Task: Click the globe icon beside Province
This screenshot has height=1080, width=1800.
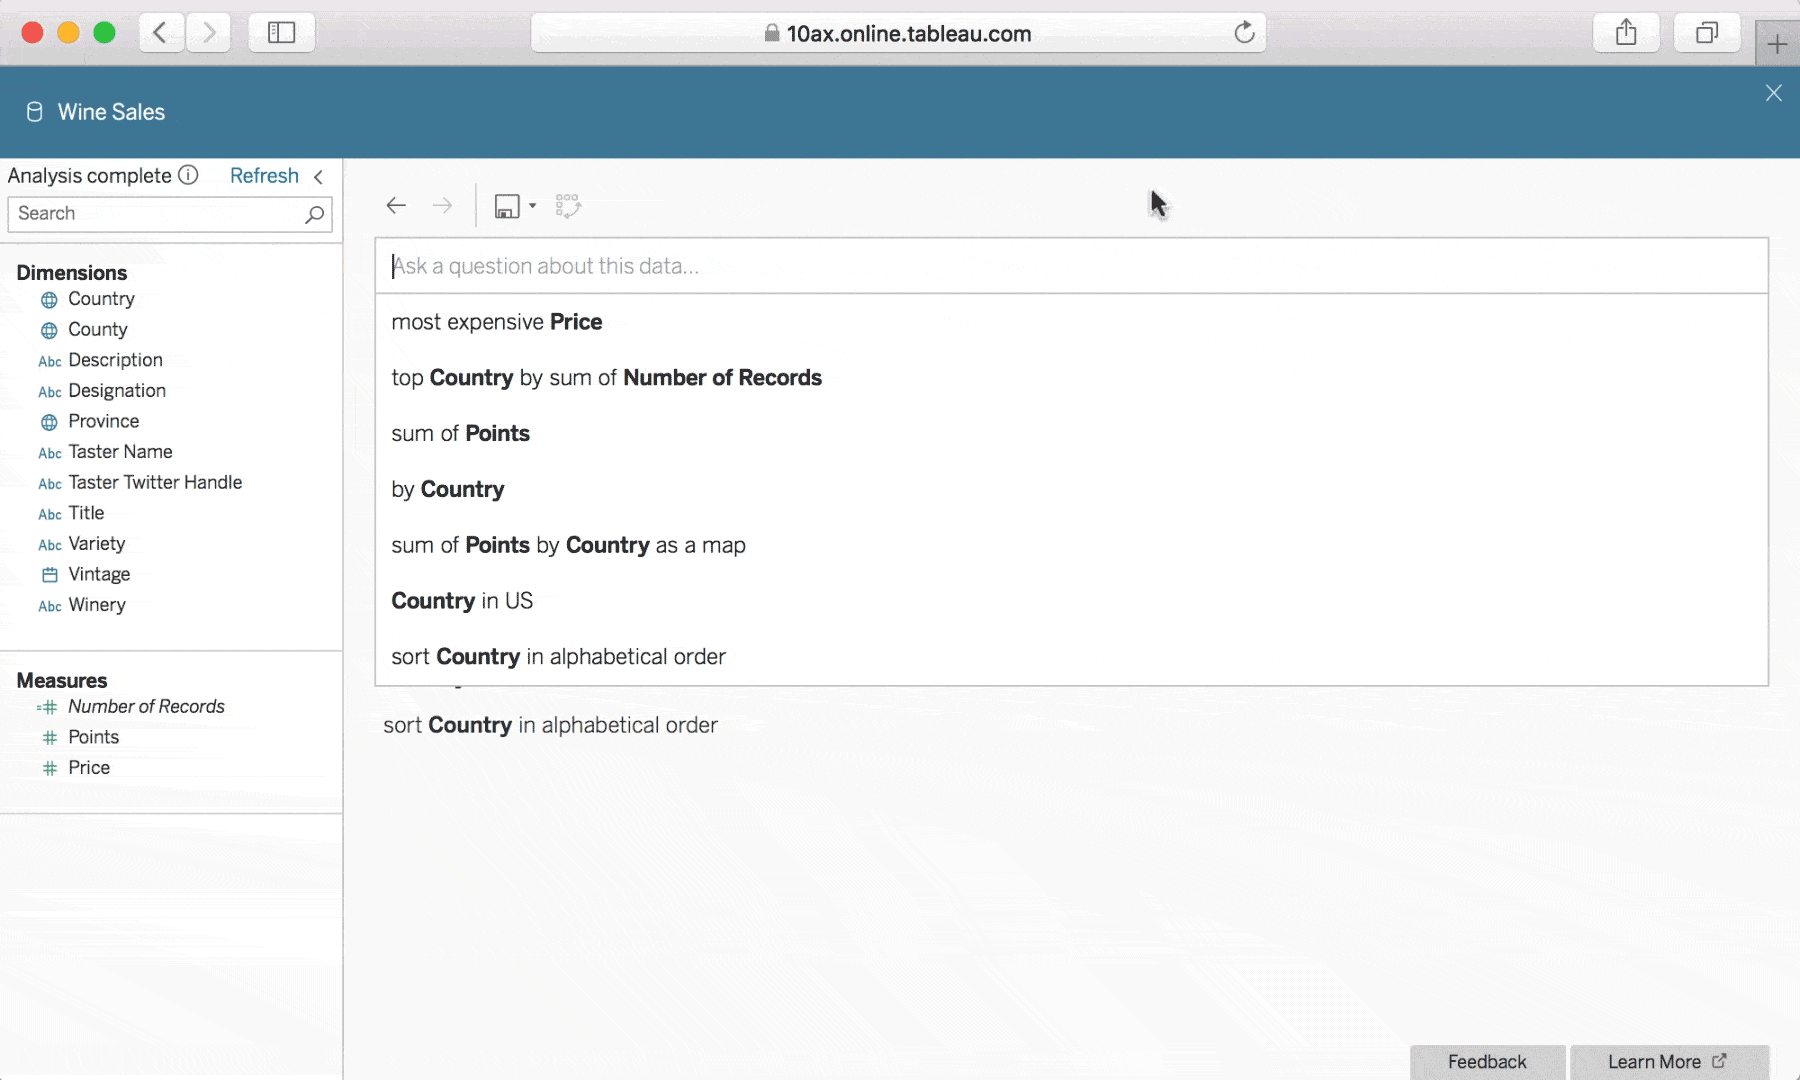Action: pos(49,422)
